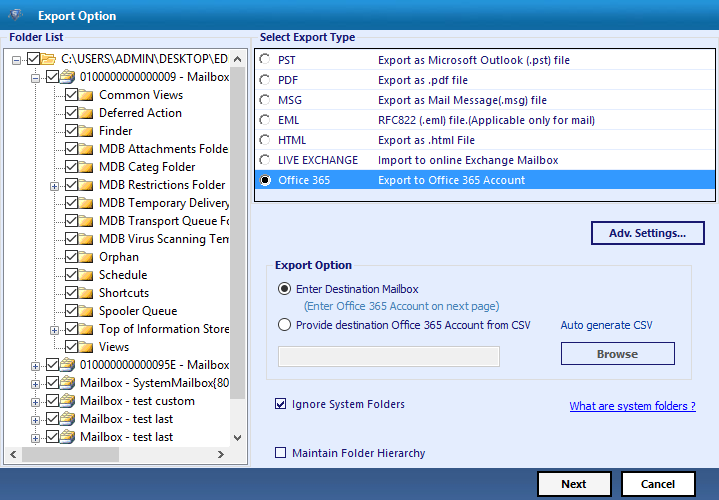Select the PDF export type radio
The image size is (719, 500).
click(x=265, y=80)
